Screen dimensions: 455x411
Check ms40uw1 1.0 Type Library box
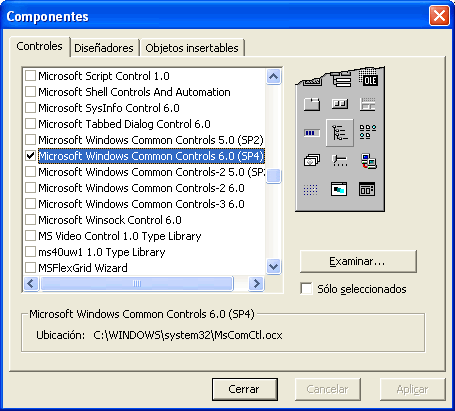[x=30, y=252]
